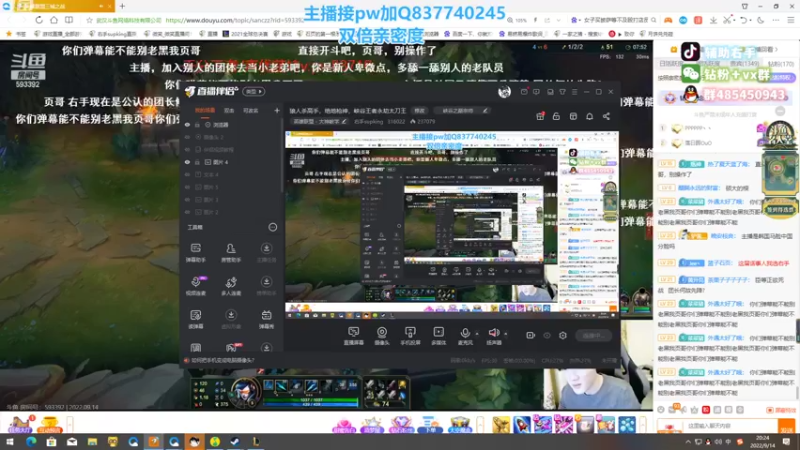
Task: Open the gift box icon with the red badge
Action: pyautogui.click(x=540, y=116)
